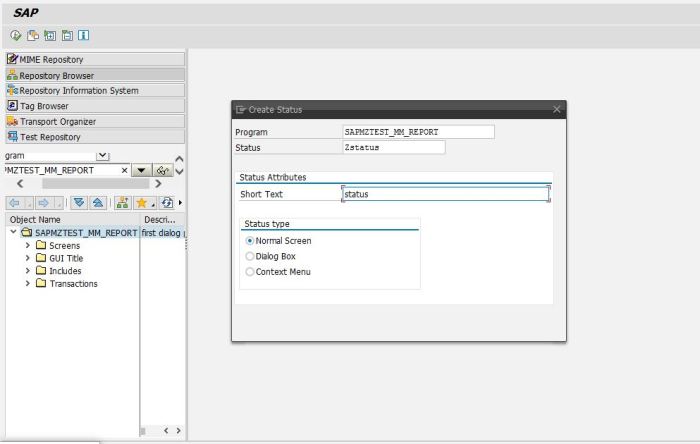Switch to the Transport Organizer tab
The height and width of the screenshot is (444, 700).
93,121
